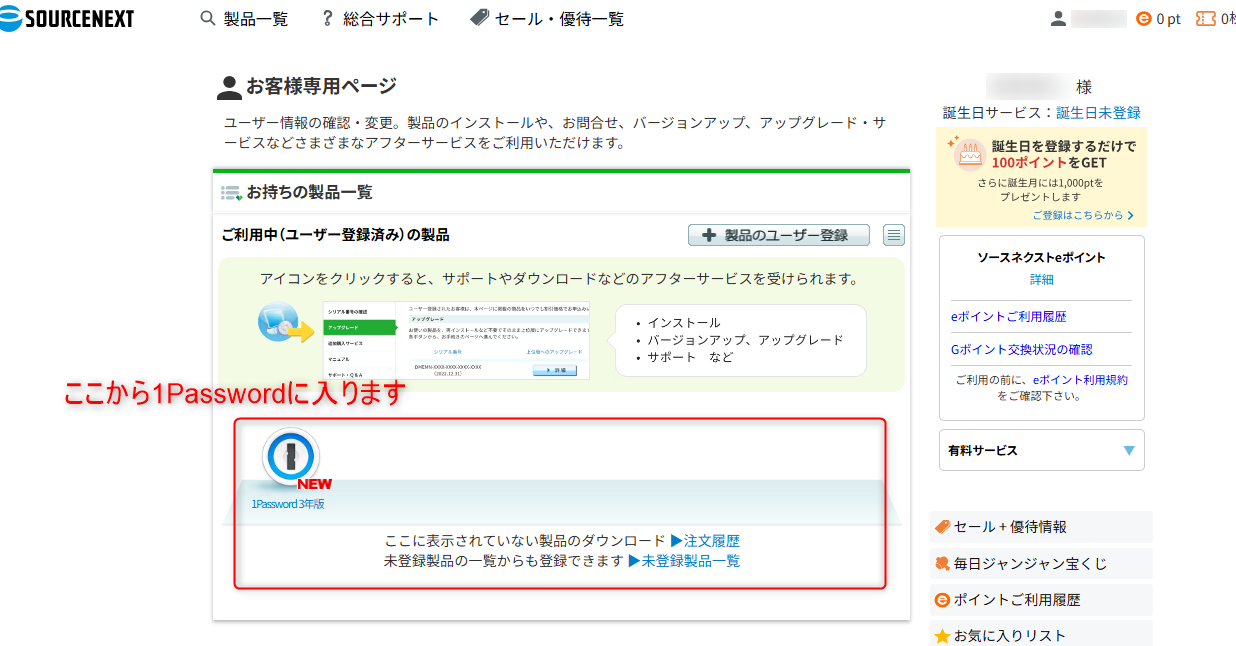Click the star icon next to お気に入りリスト
Viewport: 1236px width, 646px height.
[x=942, y=635]
